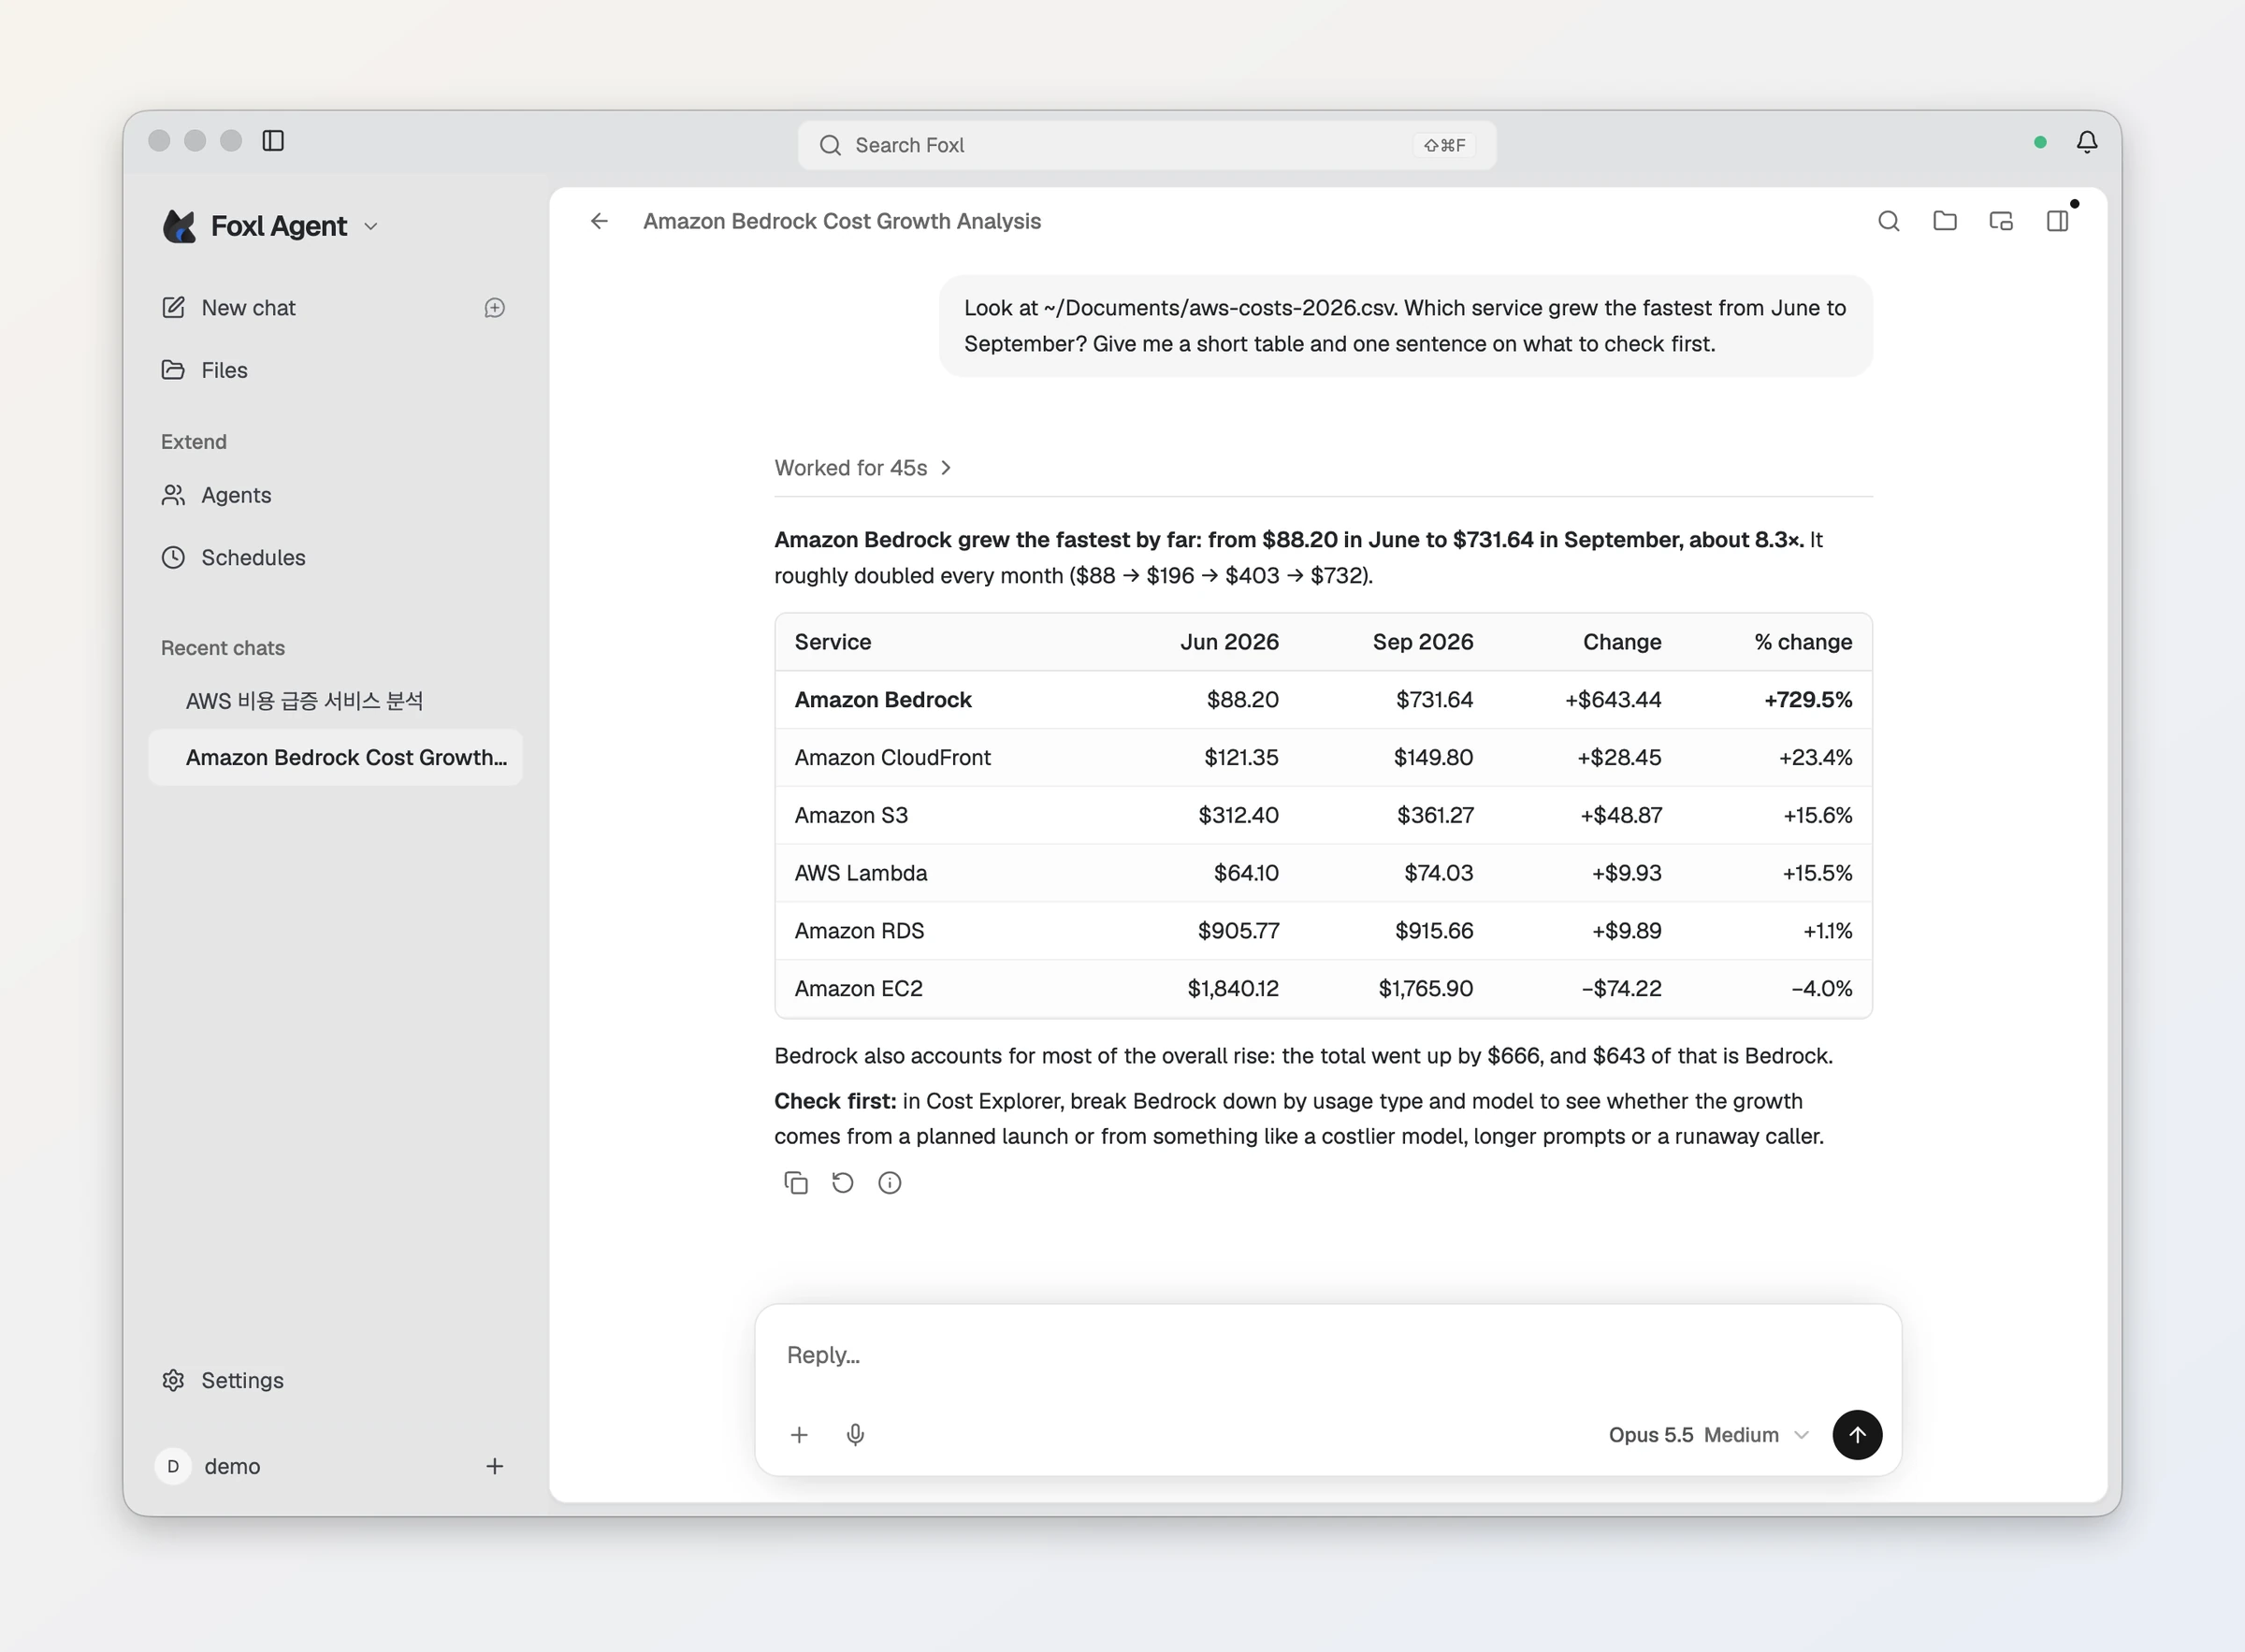Viewport: 2245px width, 1652px height.
Task: Click the green status dot indicator
Action: [2040, 142]
